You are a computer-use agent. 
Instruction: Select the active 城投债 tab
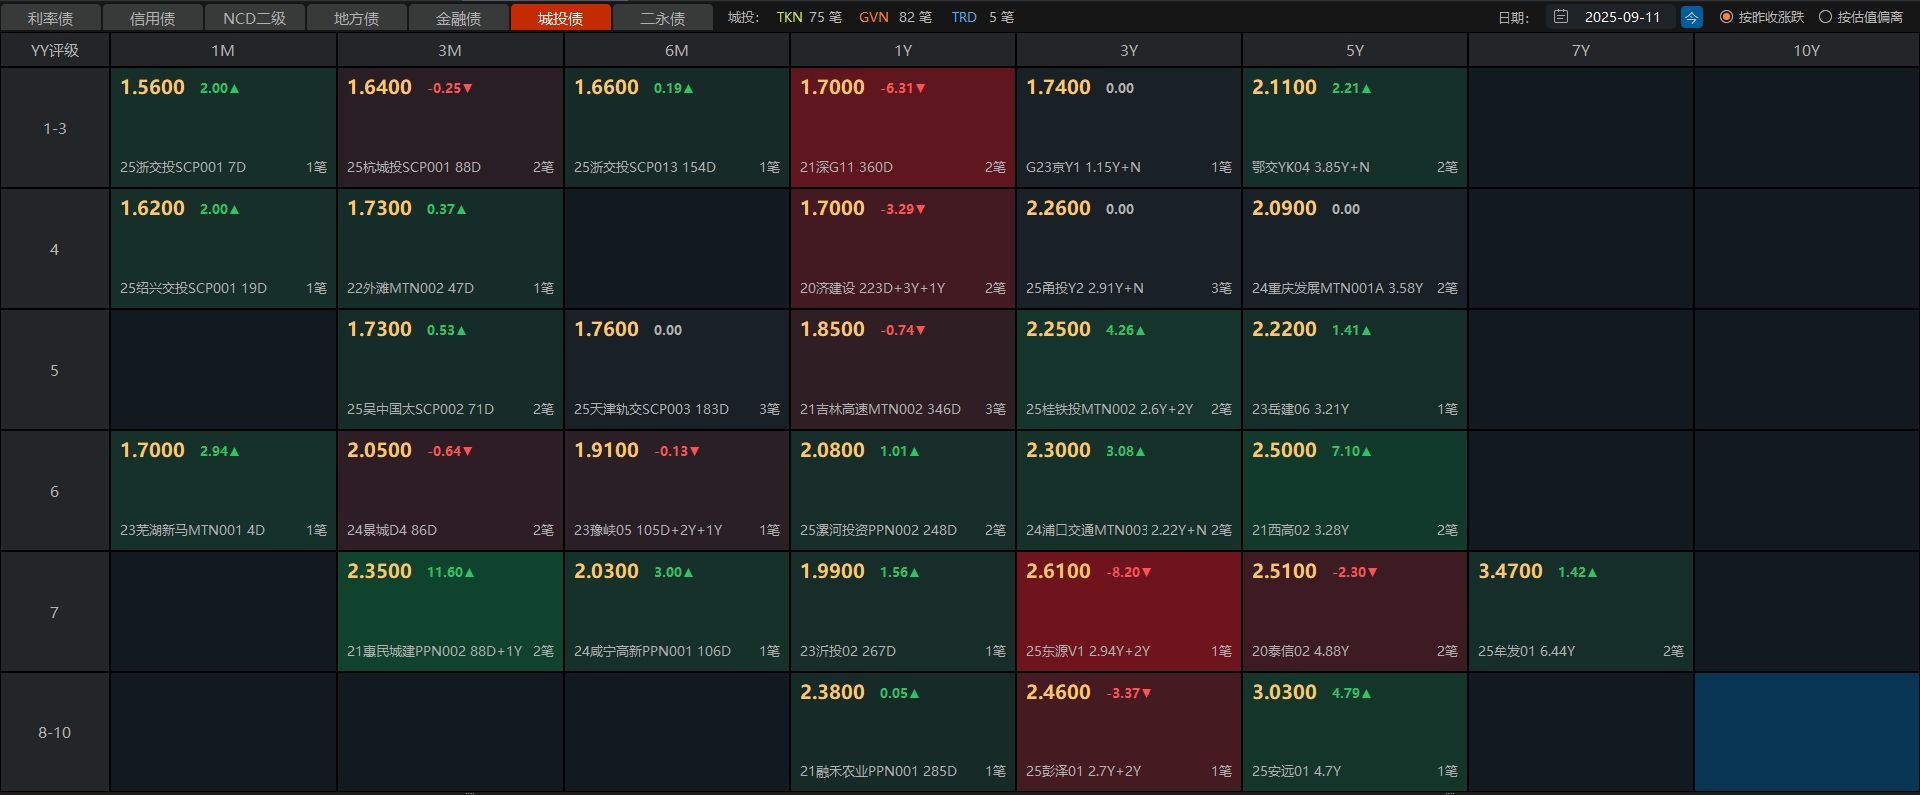[x=561, y=18]
